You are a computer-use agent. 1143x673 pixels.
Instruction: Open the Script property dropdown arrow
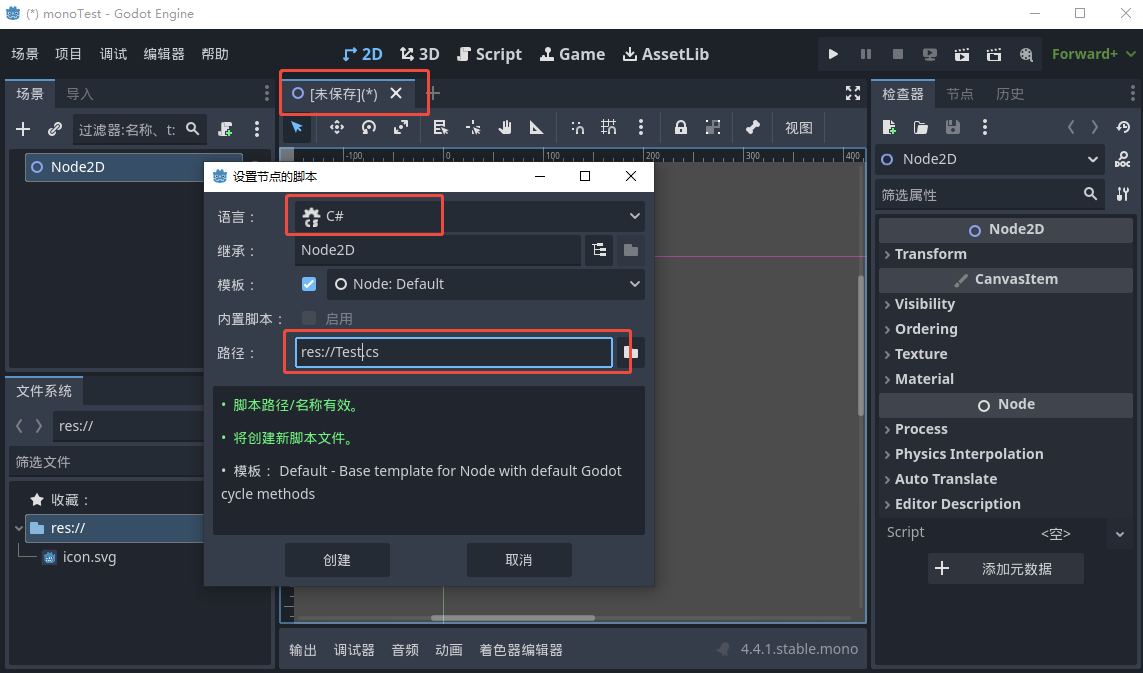(x=1120, y=534)
